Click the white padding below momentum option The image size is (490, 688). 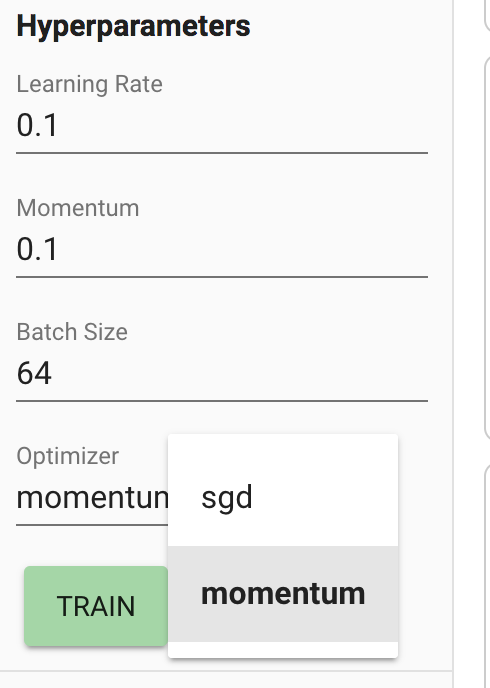(x=283, y=649)
